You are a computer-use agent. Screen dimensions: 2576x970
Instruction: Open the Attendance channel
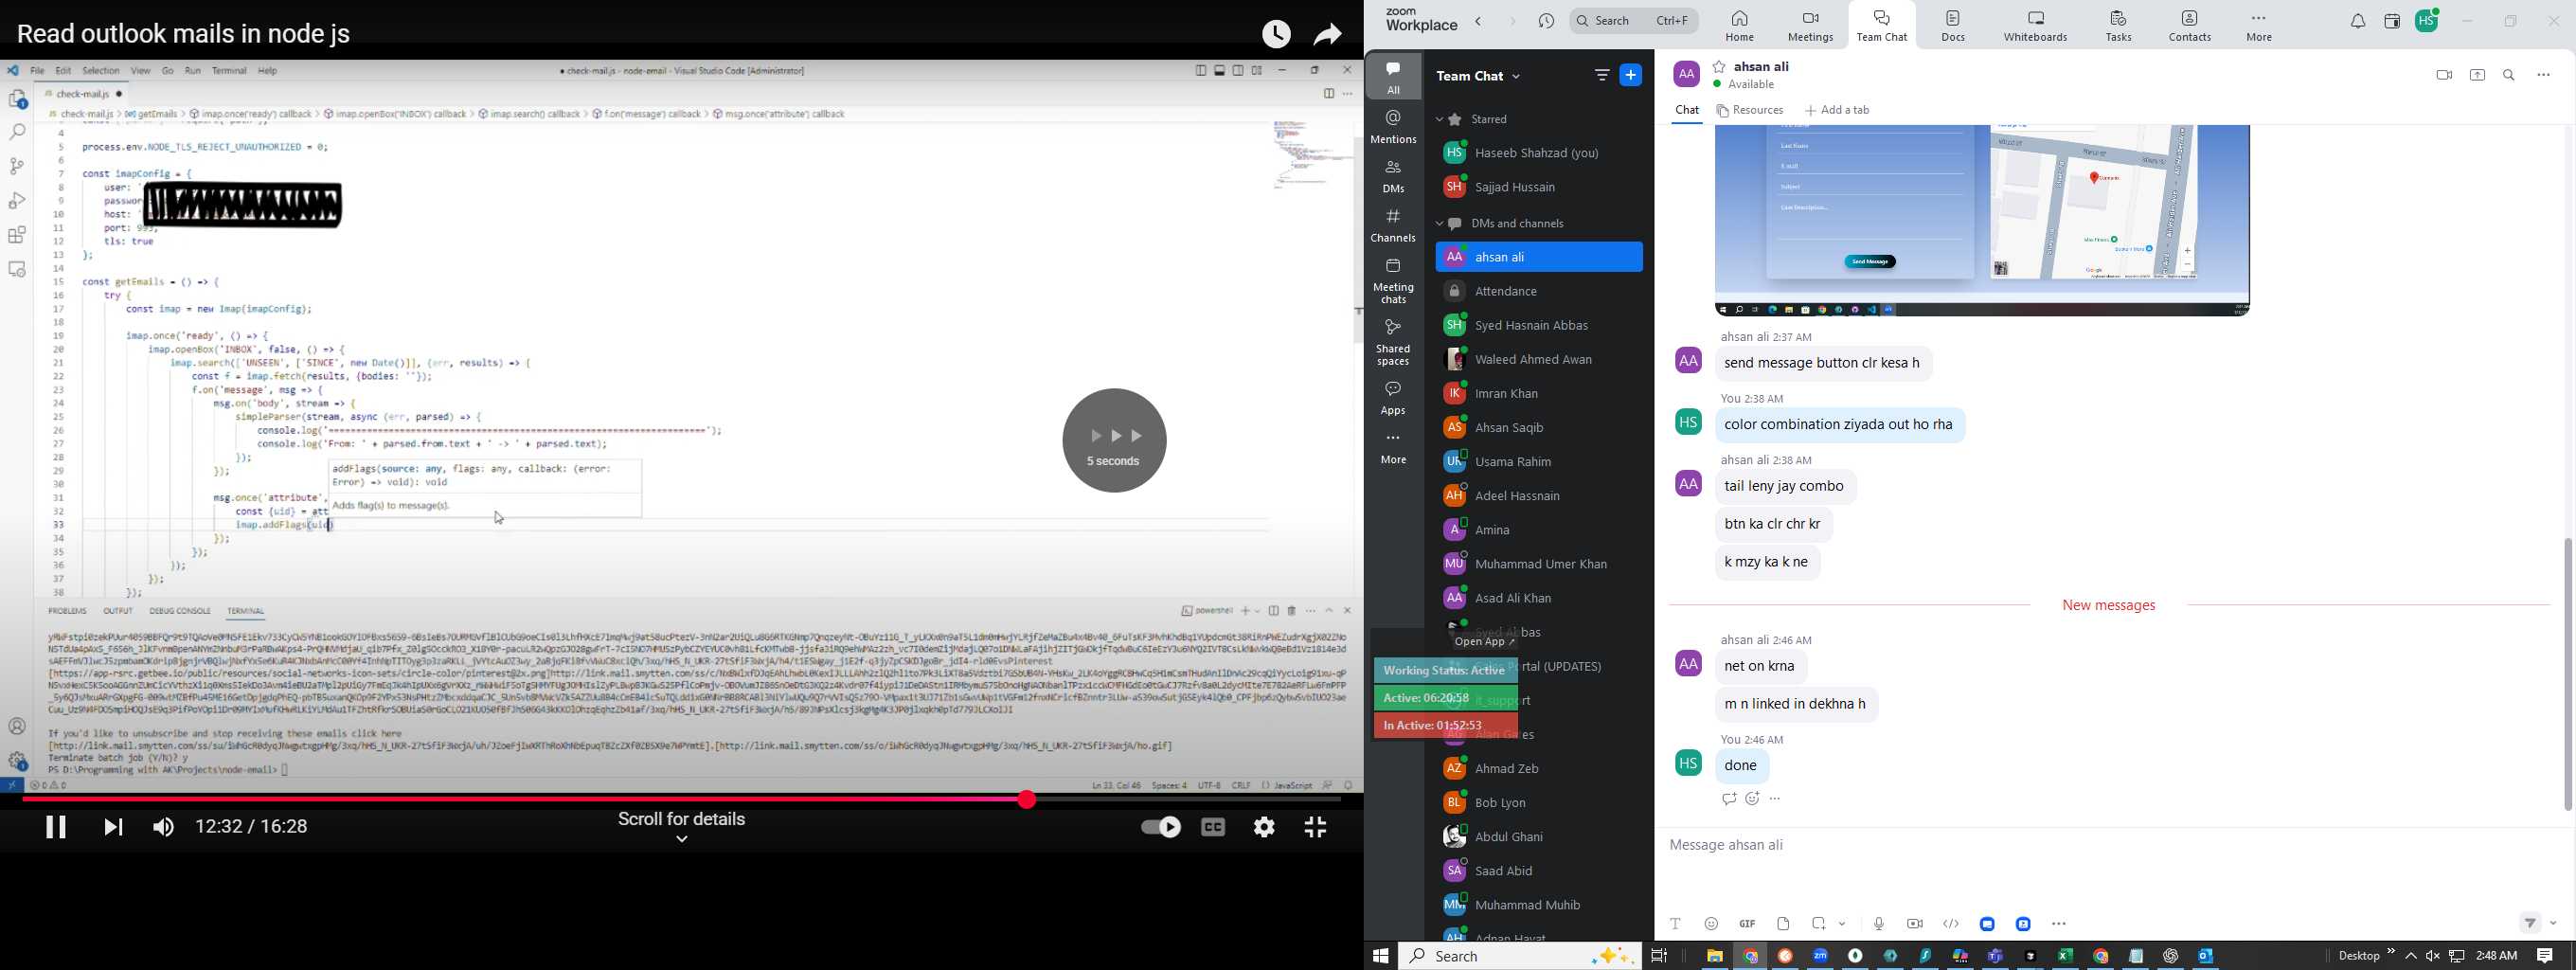[x=1539, y=292]
